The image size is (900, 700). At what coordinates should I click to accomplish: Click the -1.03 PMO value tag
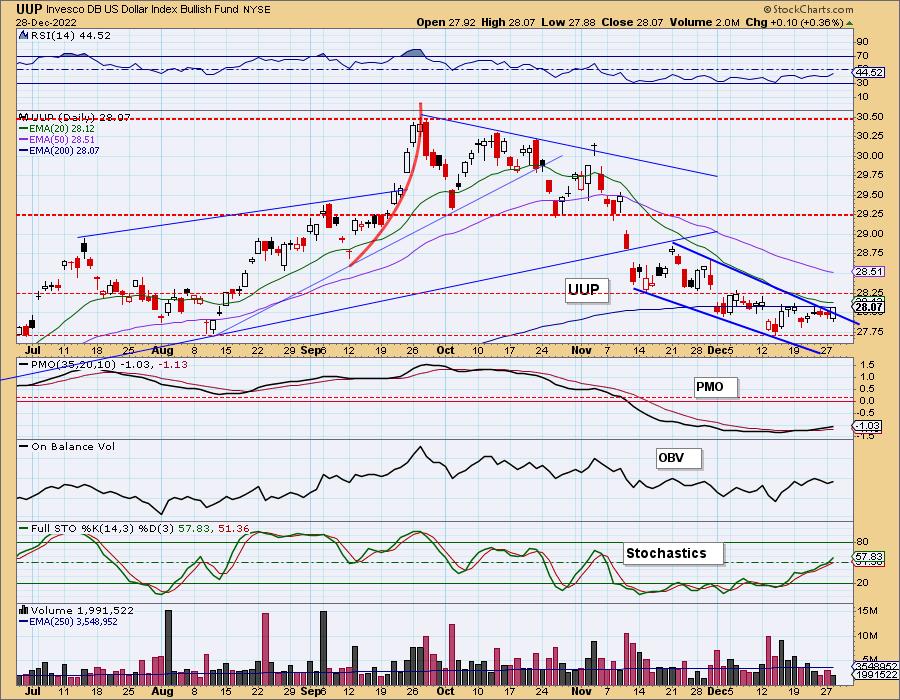[868, 426]
